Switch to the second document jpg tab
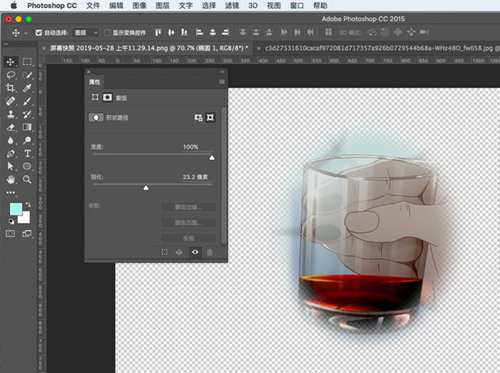The image size is (500, 373). (381, 48)
